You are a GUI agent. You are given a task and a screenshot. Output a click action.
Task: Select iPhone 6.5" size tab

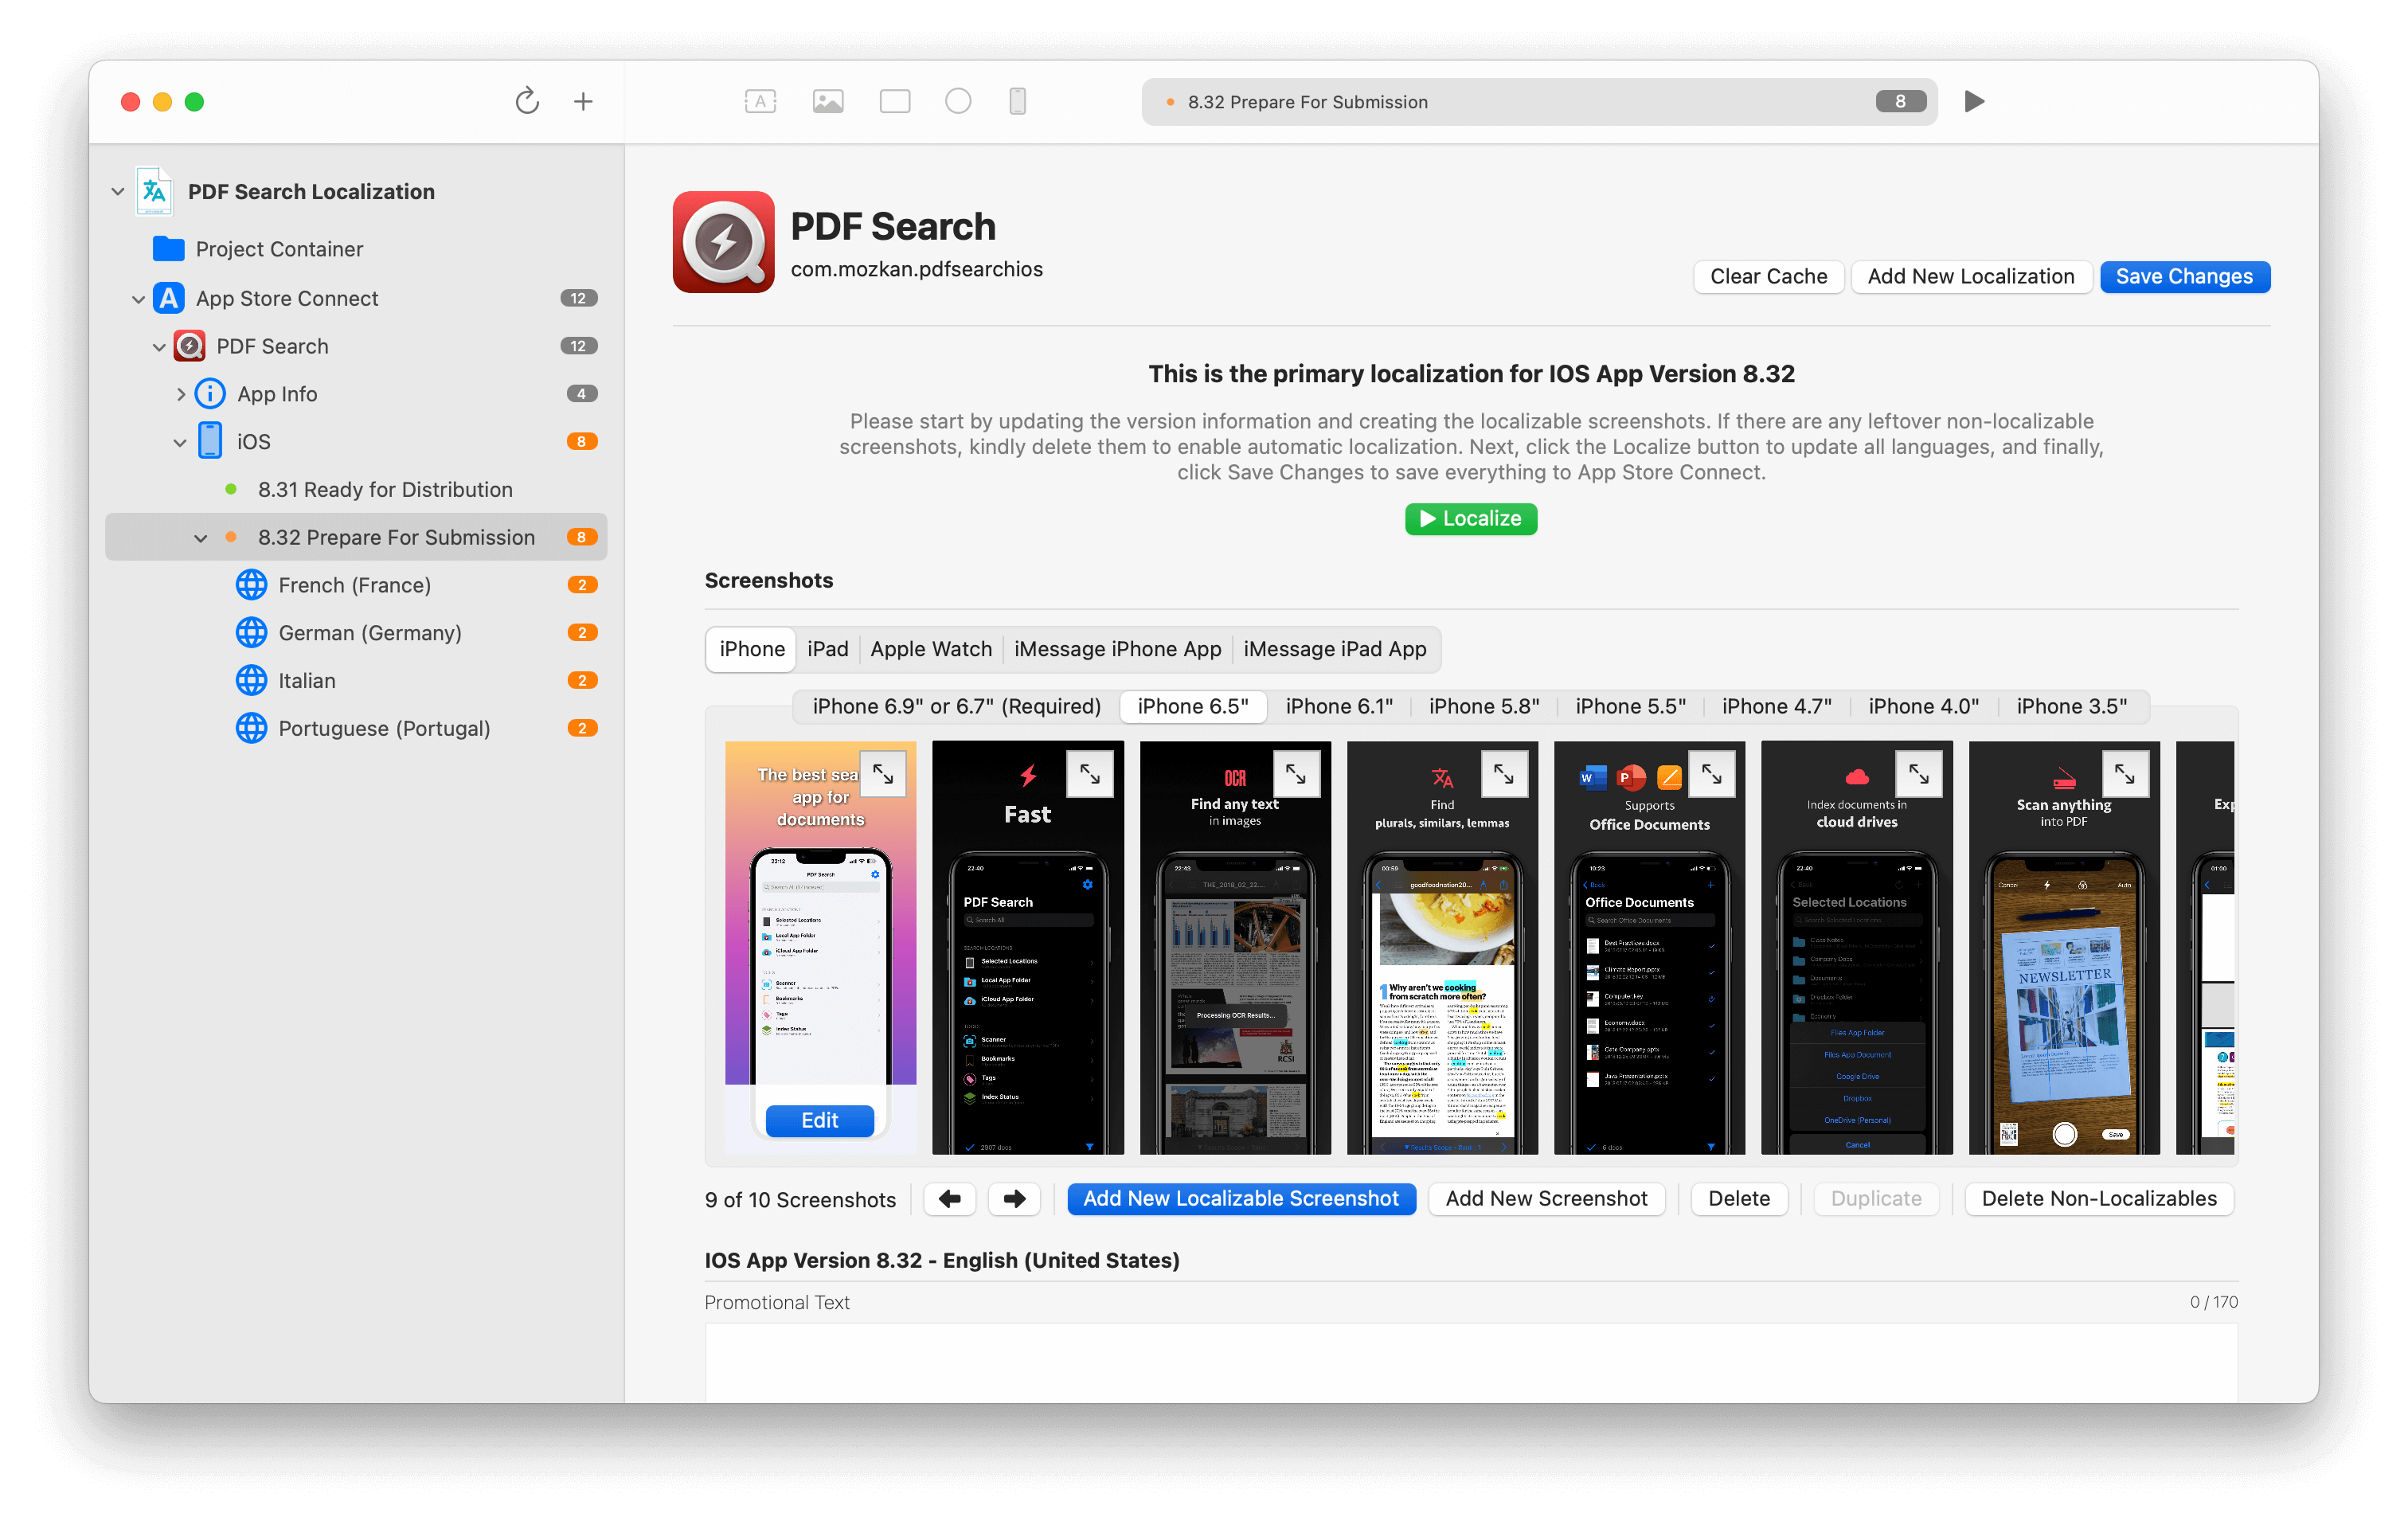pyautogui.click(x=1193, y=707)
